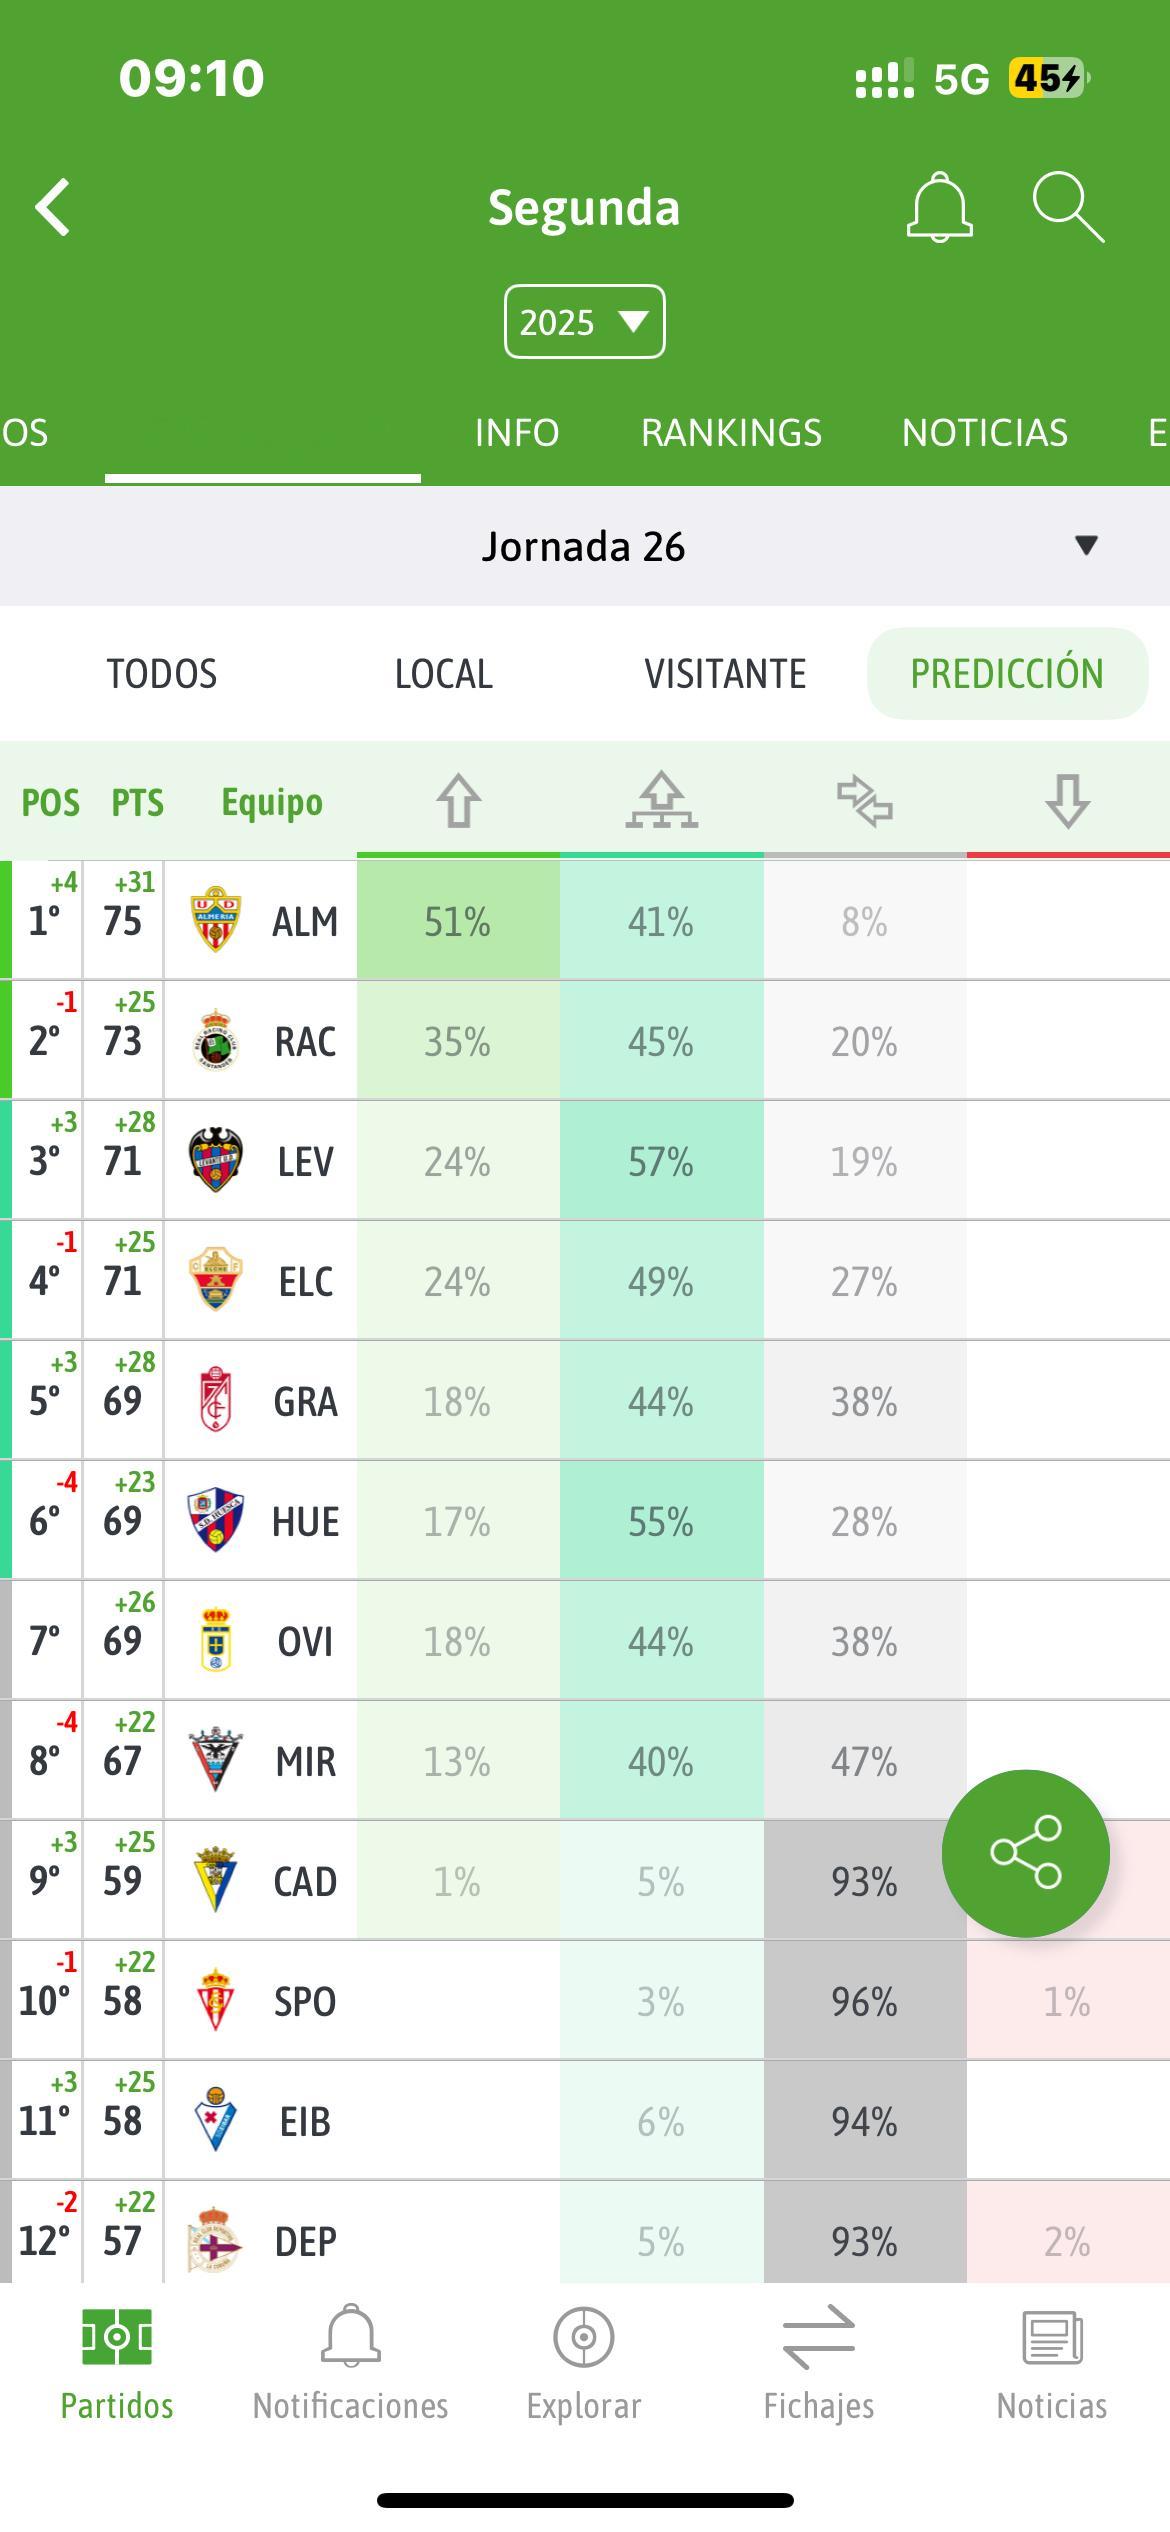Open the search magnifier icon
Image resolution: width=1170 pixels, height=2532 pixels.
(1068, 207)
